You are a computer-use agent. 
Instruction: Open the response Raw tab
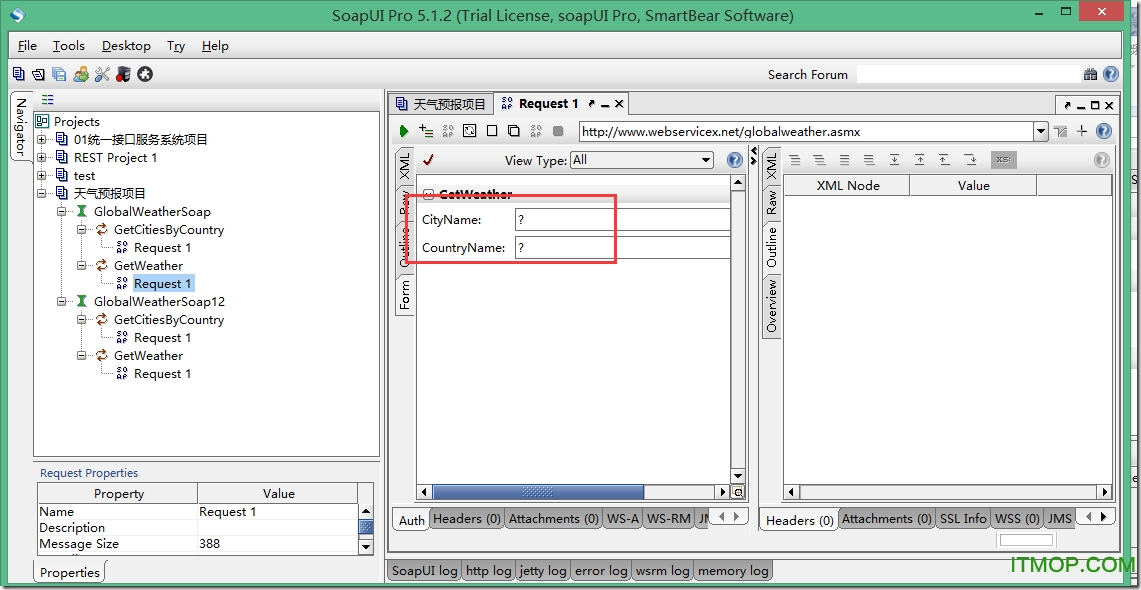coord(771,202)
